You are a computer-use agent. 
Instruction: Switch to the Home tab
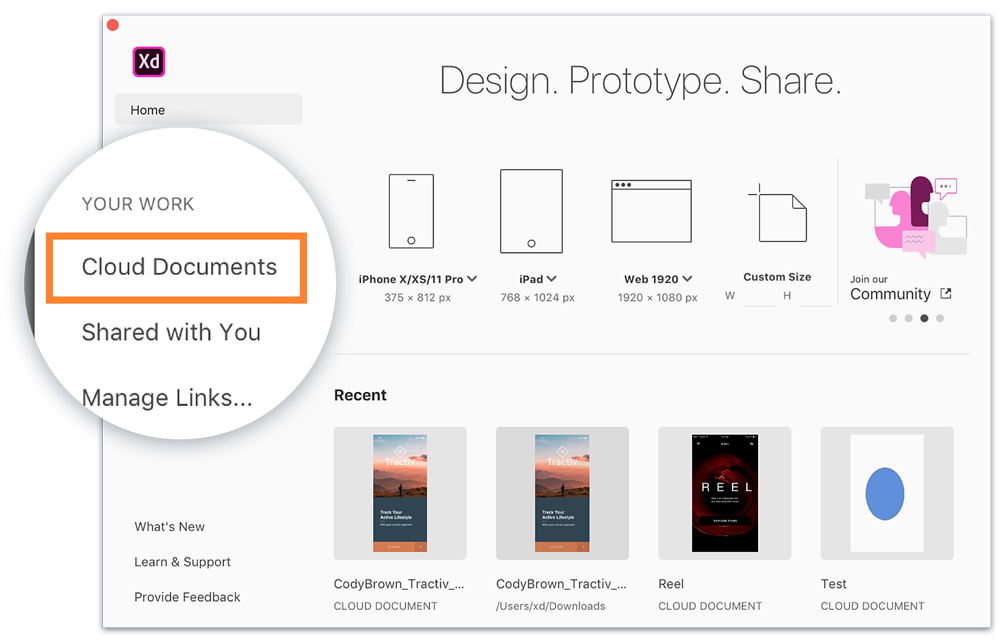pos(147,109)
